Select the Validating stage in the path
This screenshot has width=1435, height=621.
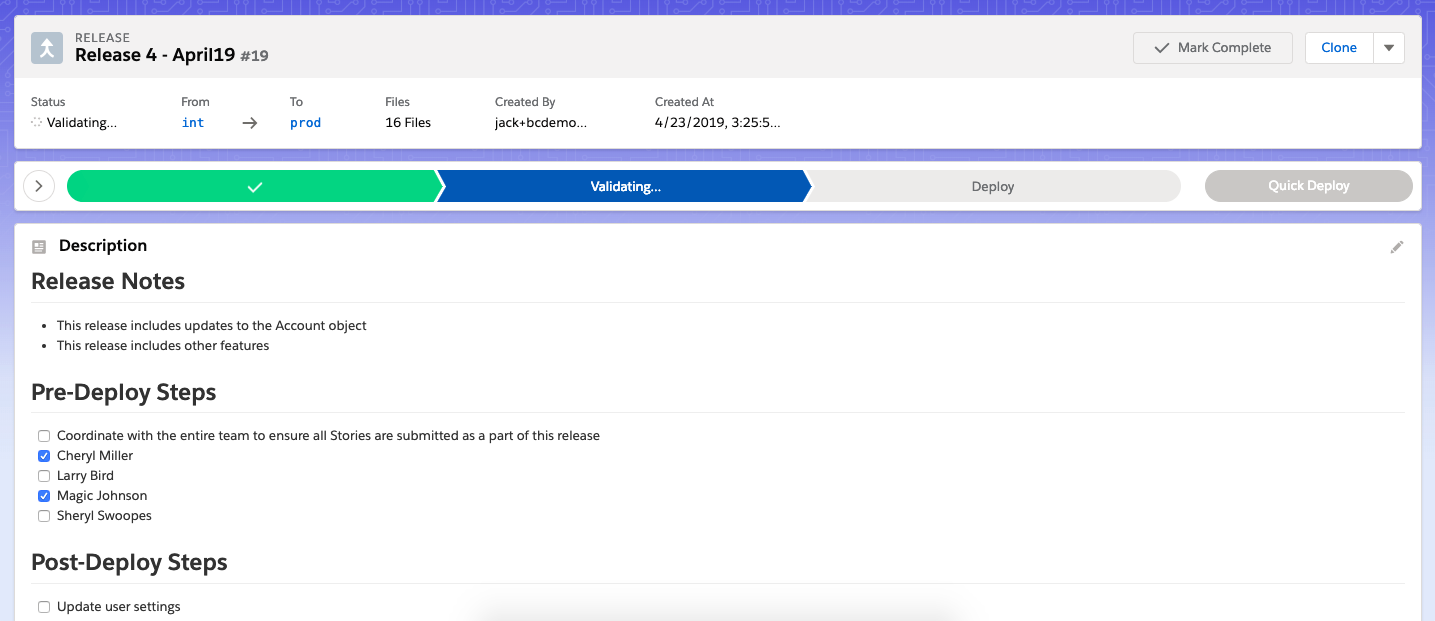tap(623, 186)
